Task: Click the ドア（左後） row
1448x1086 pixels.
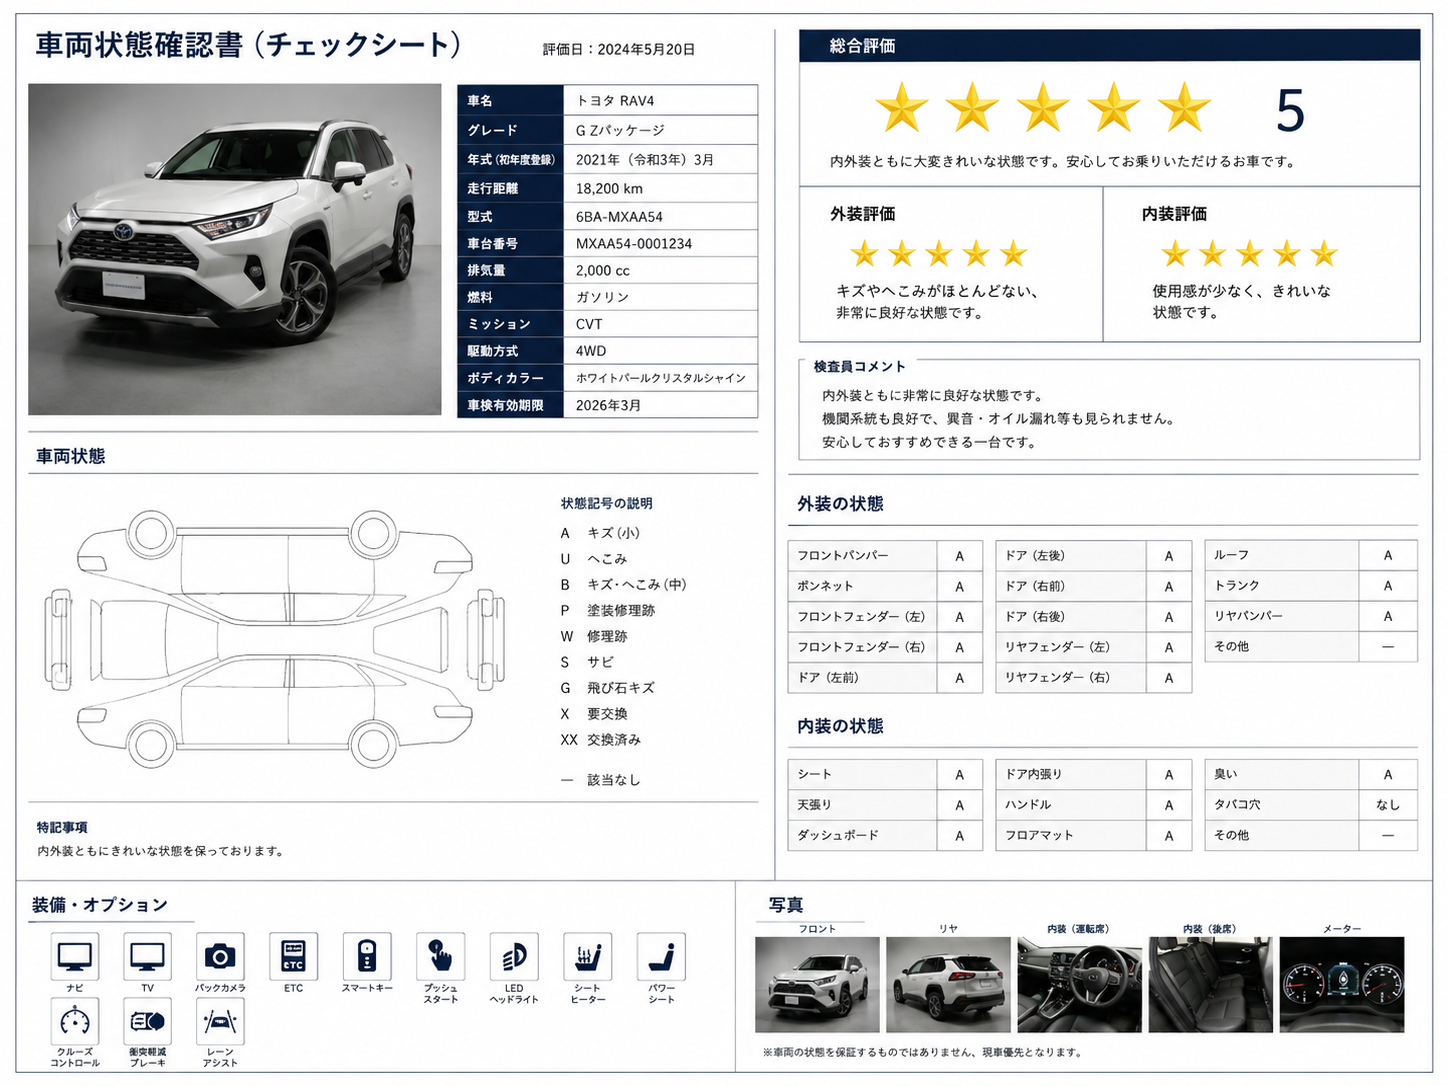Action: tap(1094, 556)
